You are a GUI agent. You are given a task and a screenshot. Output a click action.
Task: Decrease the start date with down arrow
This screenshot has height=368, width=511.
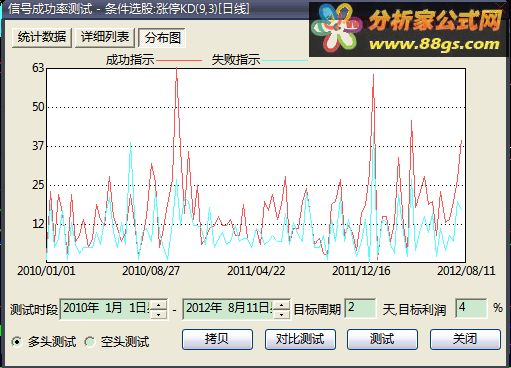(x=159, y=314)
